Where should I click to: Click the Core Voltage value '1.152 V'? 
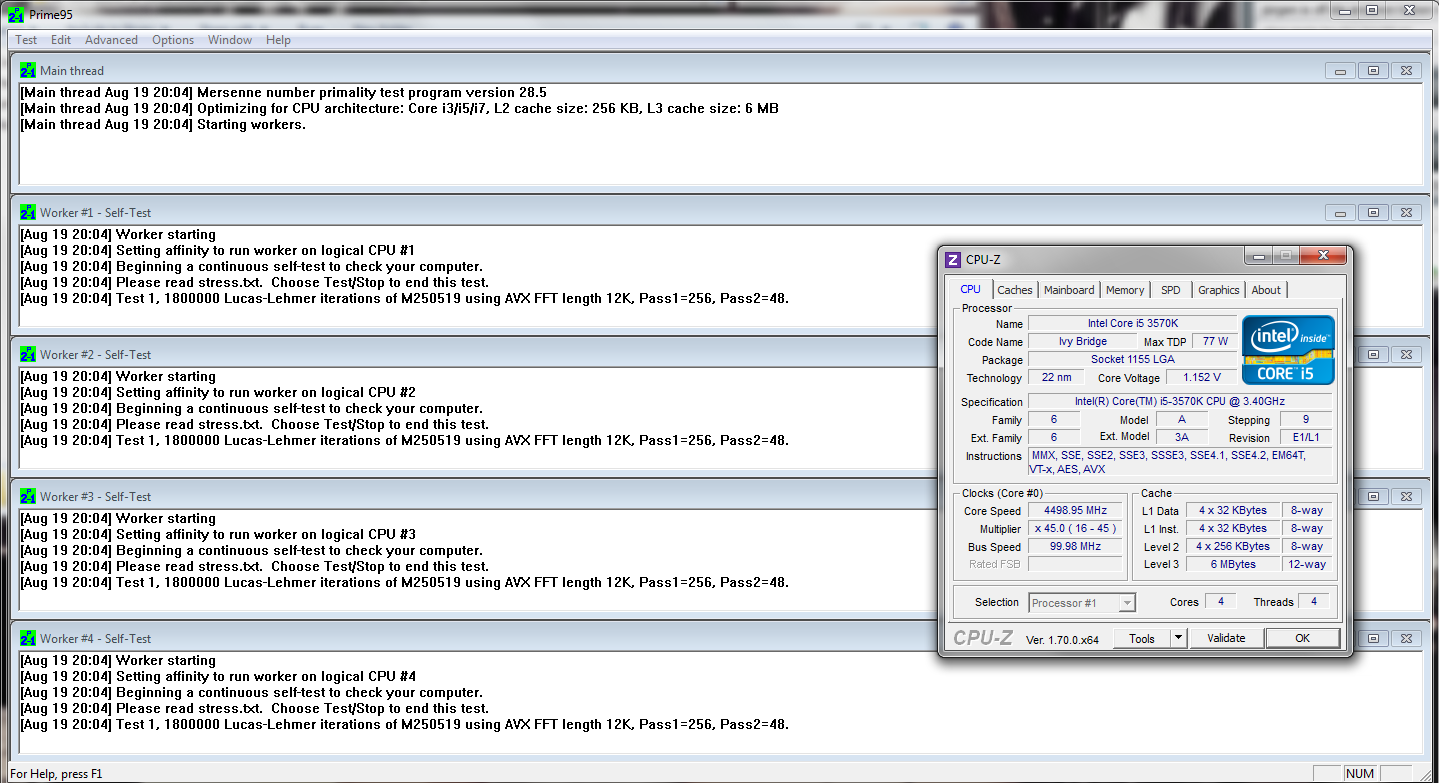1201,378
